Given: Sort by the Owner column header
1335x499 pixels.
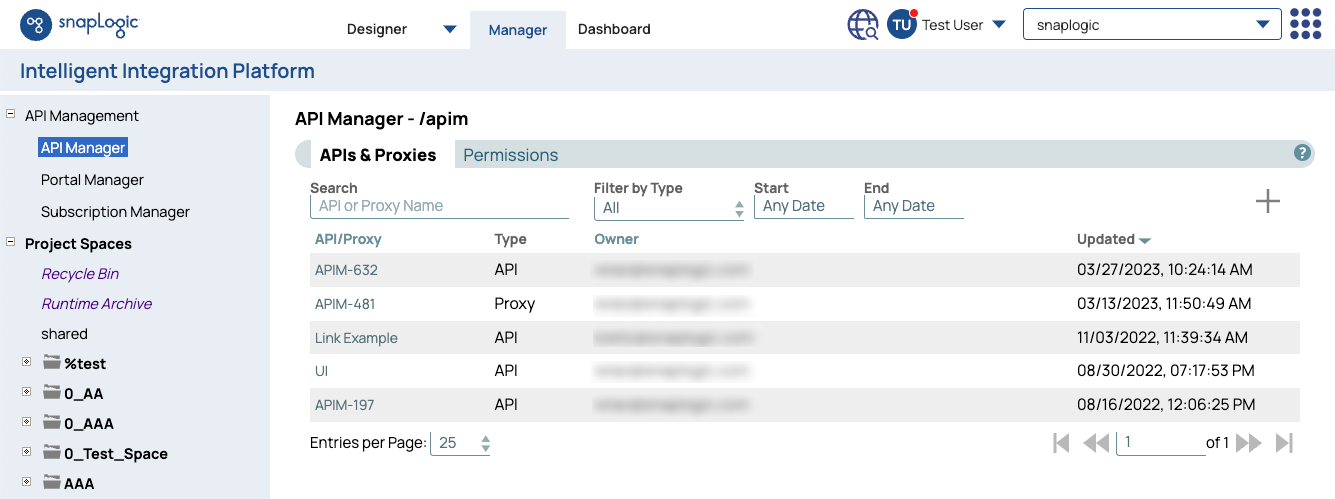Looking at the screenshot, I should [x=616, y=239].
